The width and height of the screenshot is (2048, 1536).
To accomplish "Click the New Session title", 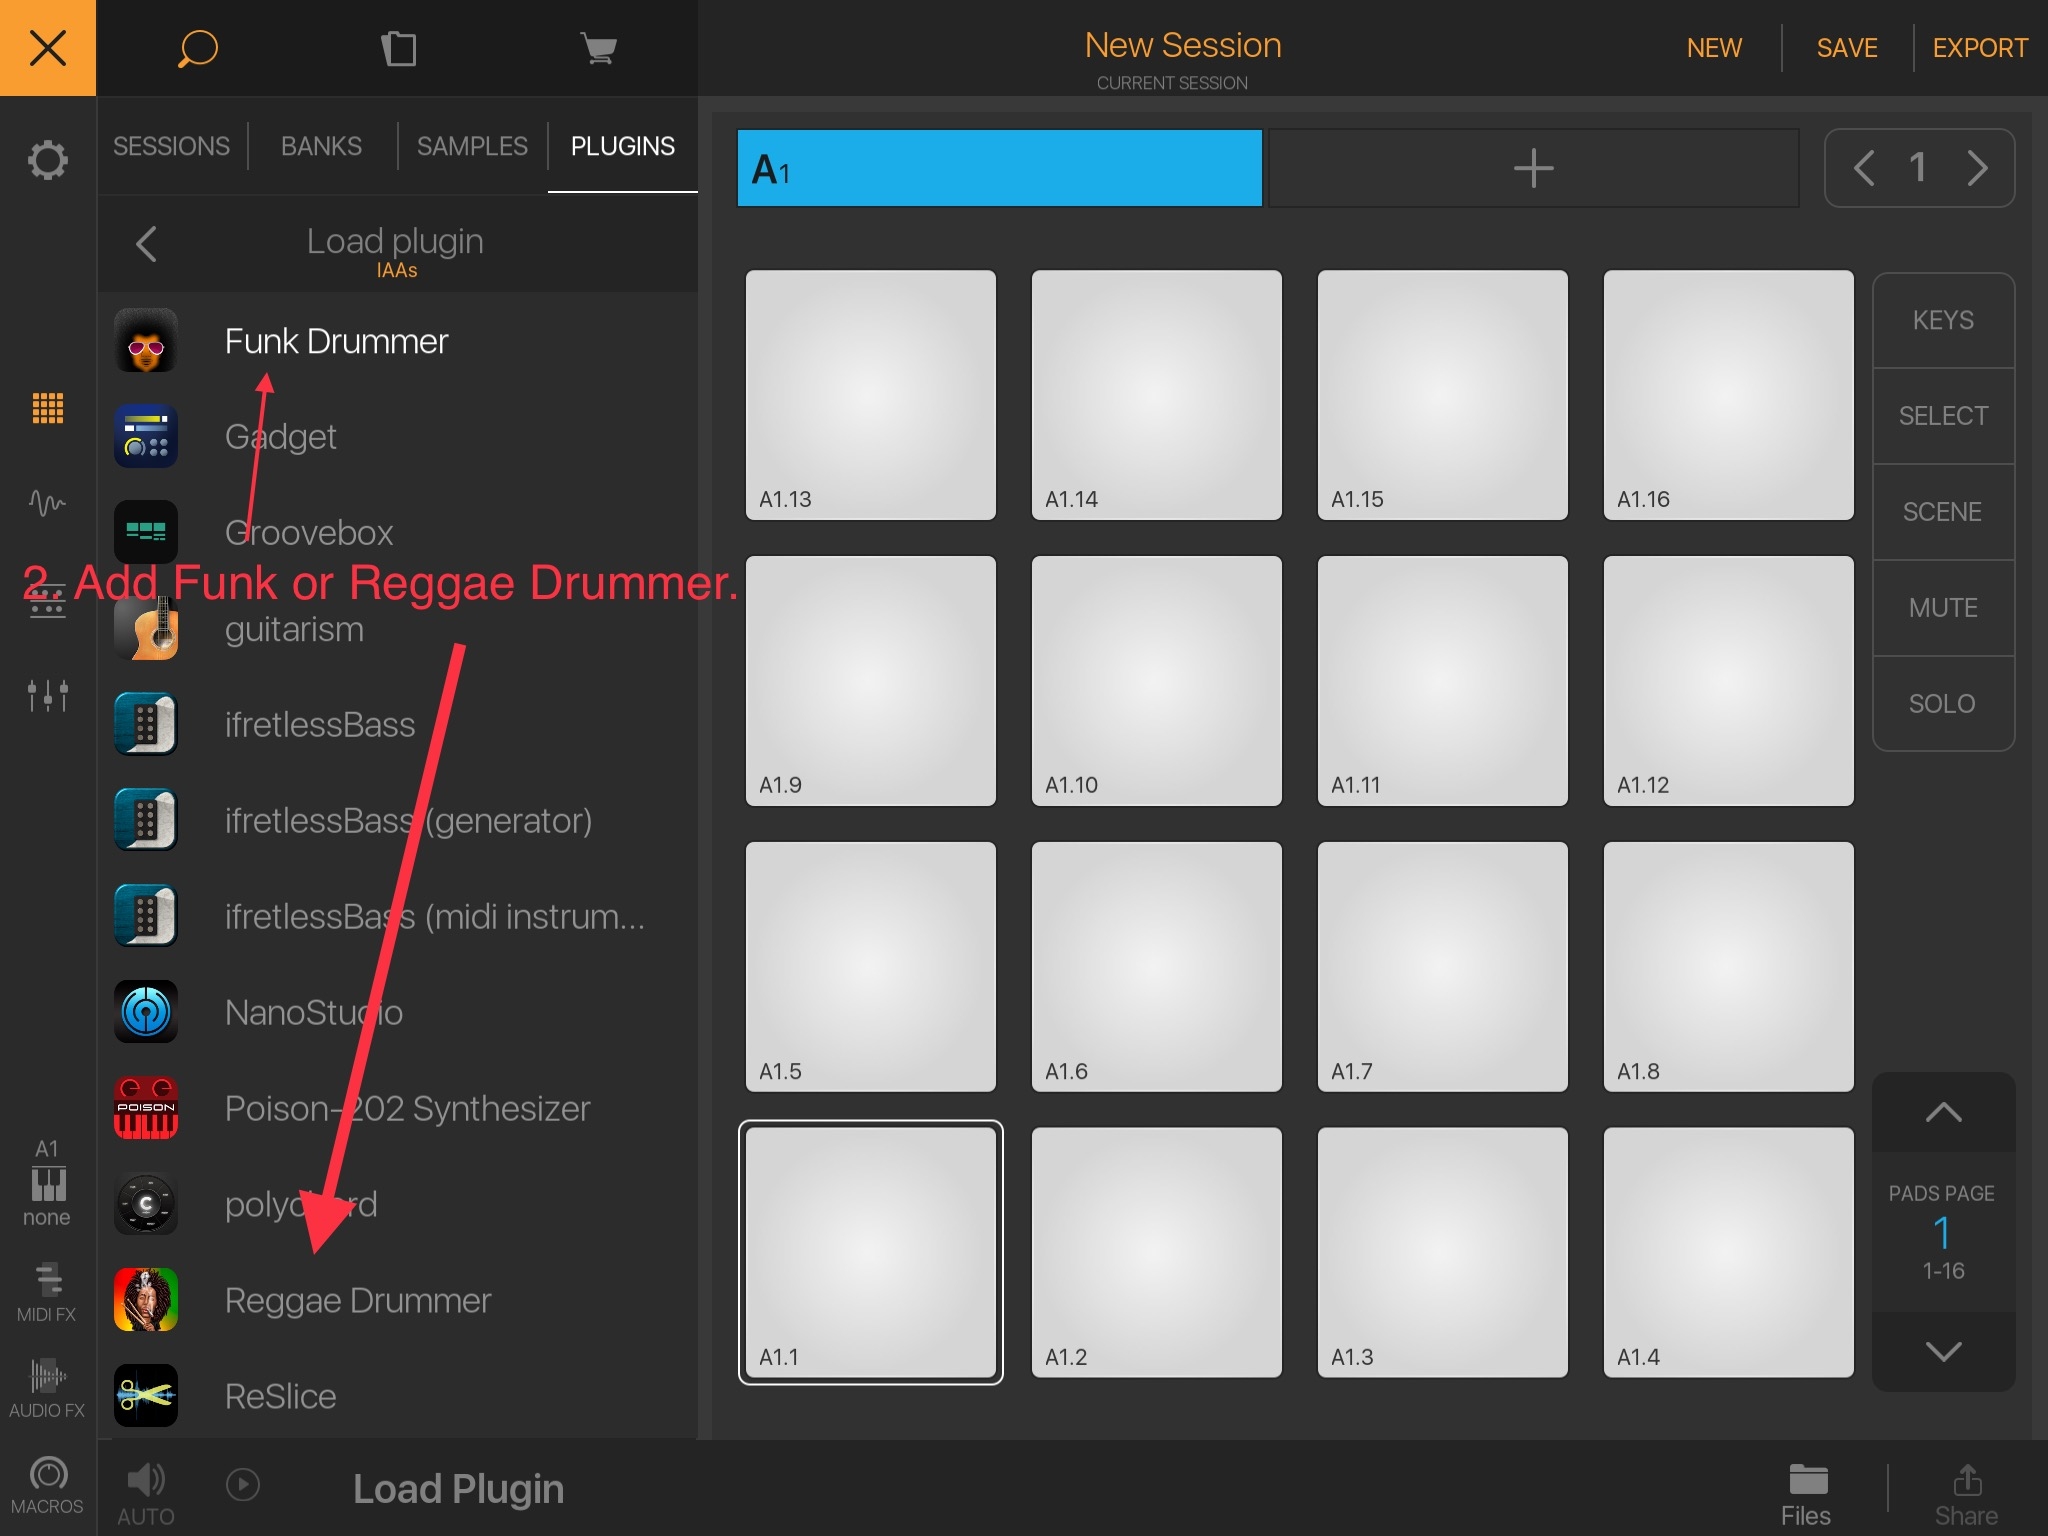I will click(x=1183, y=45).
